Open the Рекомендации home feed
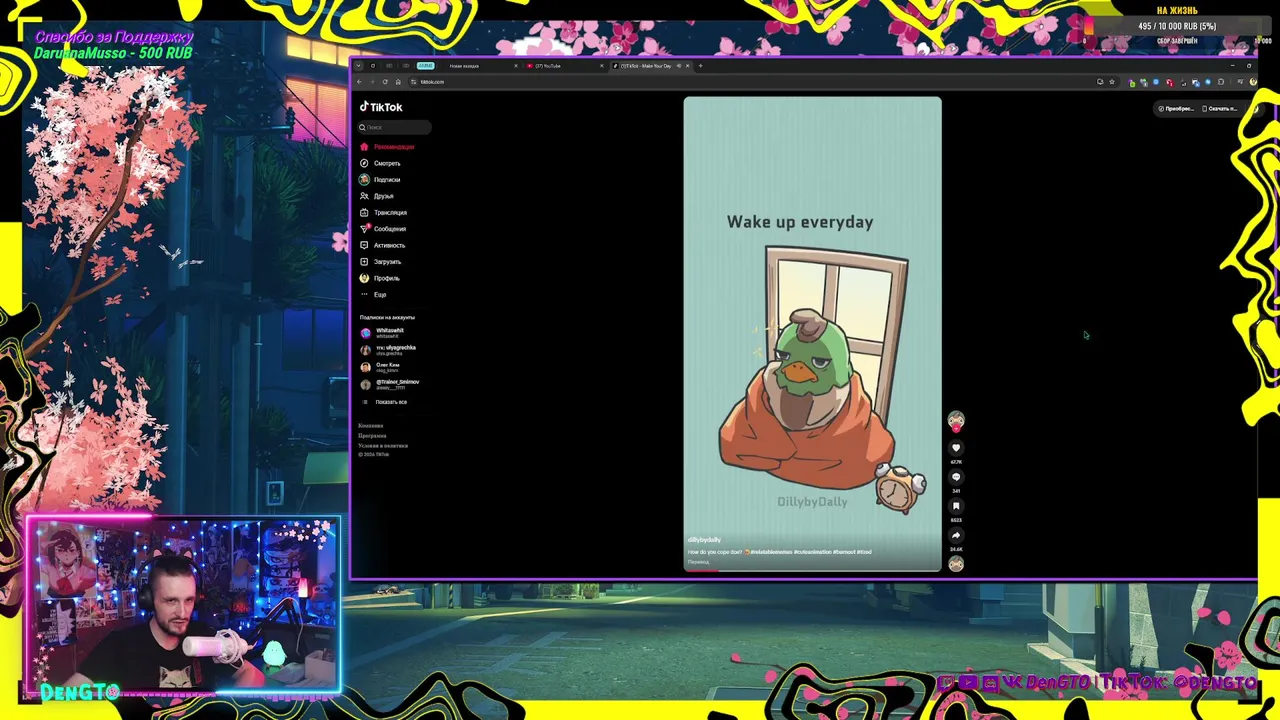 pos(387,147)
